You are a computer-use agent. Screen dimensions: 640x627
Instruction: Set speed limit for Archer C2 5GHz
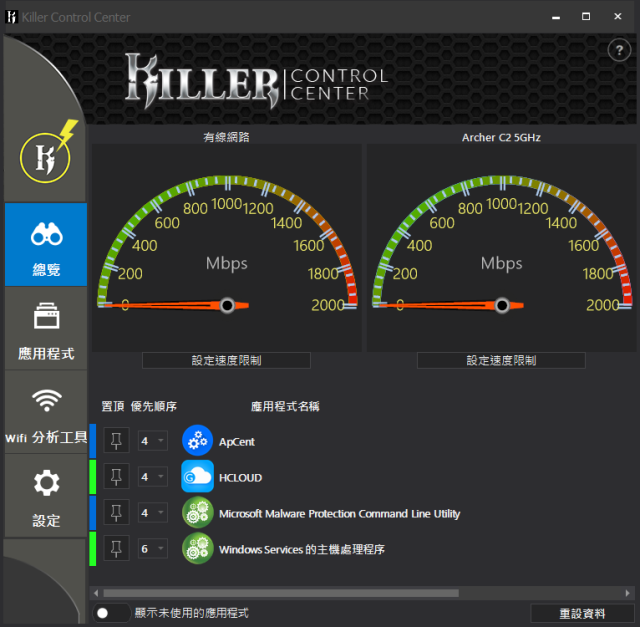coord(501,360)
